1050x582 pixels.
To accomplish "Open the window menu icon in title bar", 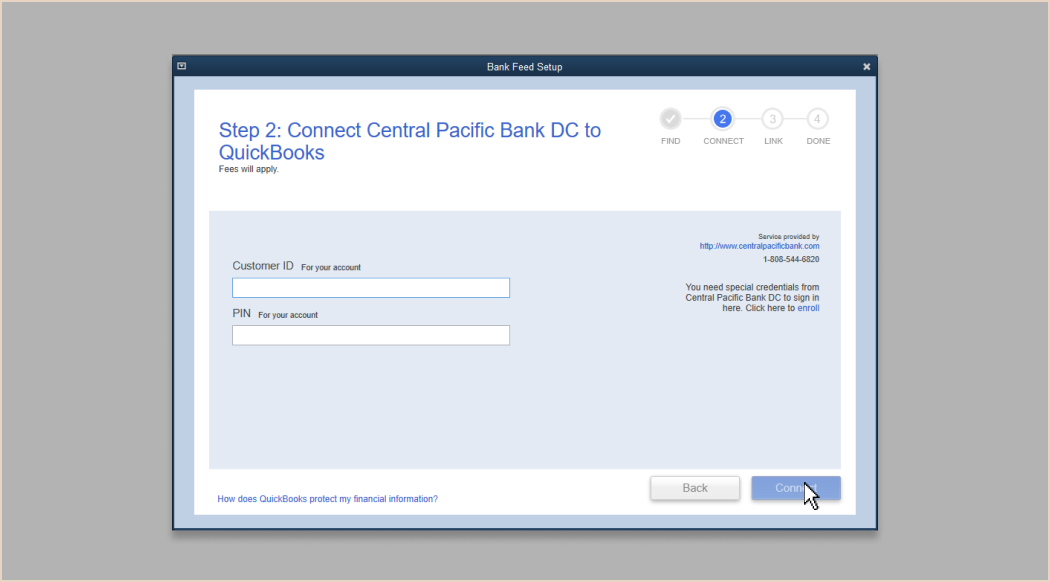I will pos(181,66).
